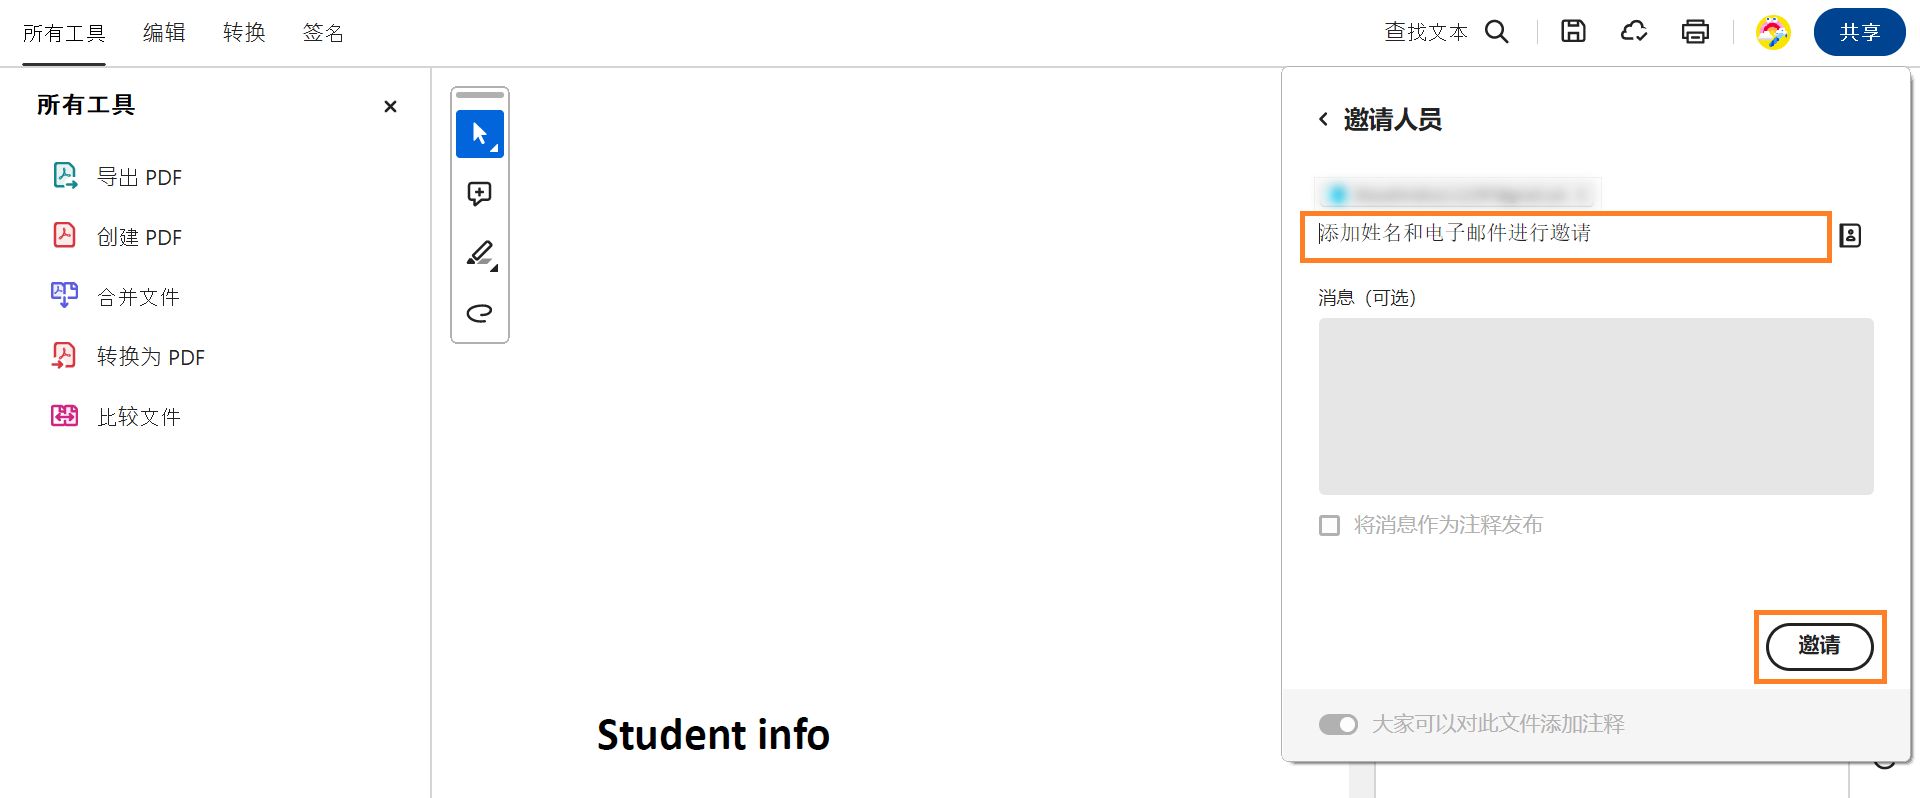Click the add comment tool icon
Image resolution: width=1920 pixels, height=798 pixels.
click(479, 193)
